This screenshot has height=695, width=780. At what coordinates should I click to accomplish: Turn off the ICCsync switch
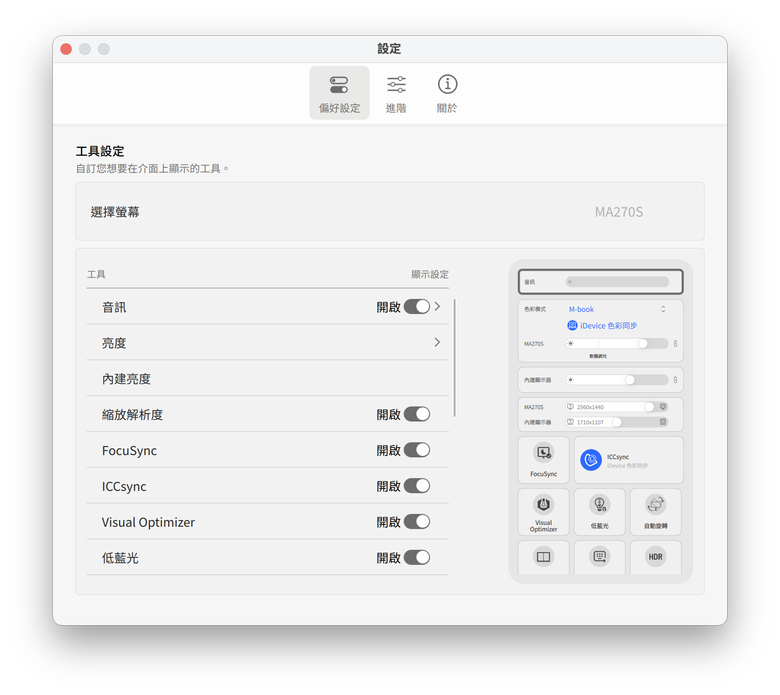point(417,486)
